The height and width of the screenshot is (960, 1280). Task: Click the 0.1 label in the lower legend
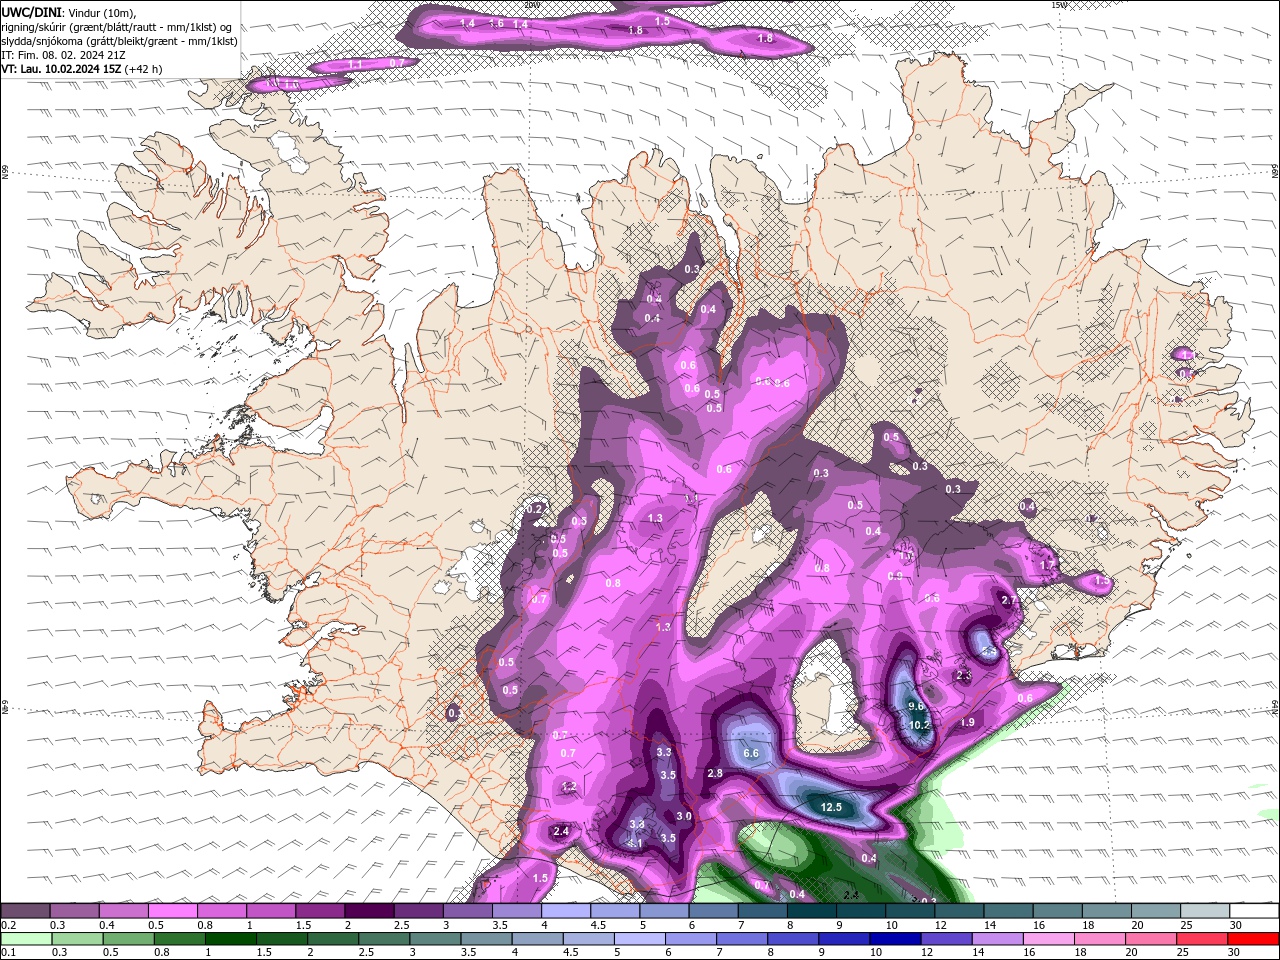pyautogui.click(x=9, y=952)
